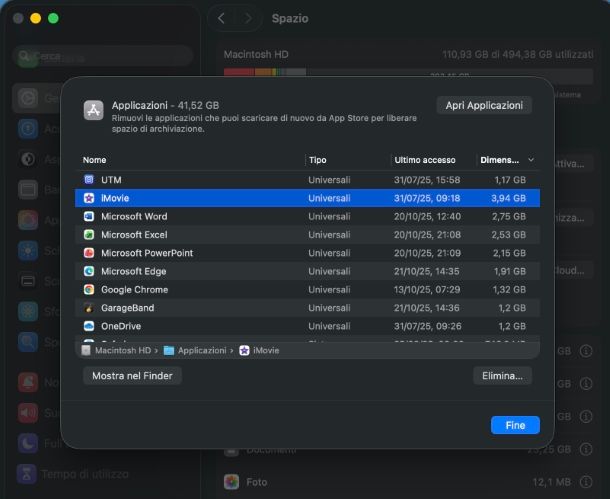This screenshot has width=610, height=499.
Task: Select the Microsoft Excel row
Action: click(307, 235)
